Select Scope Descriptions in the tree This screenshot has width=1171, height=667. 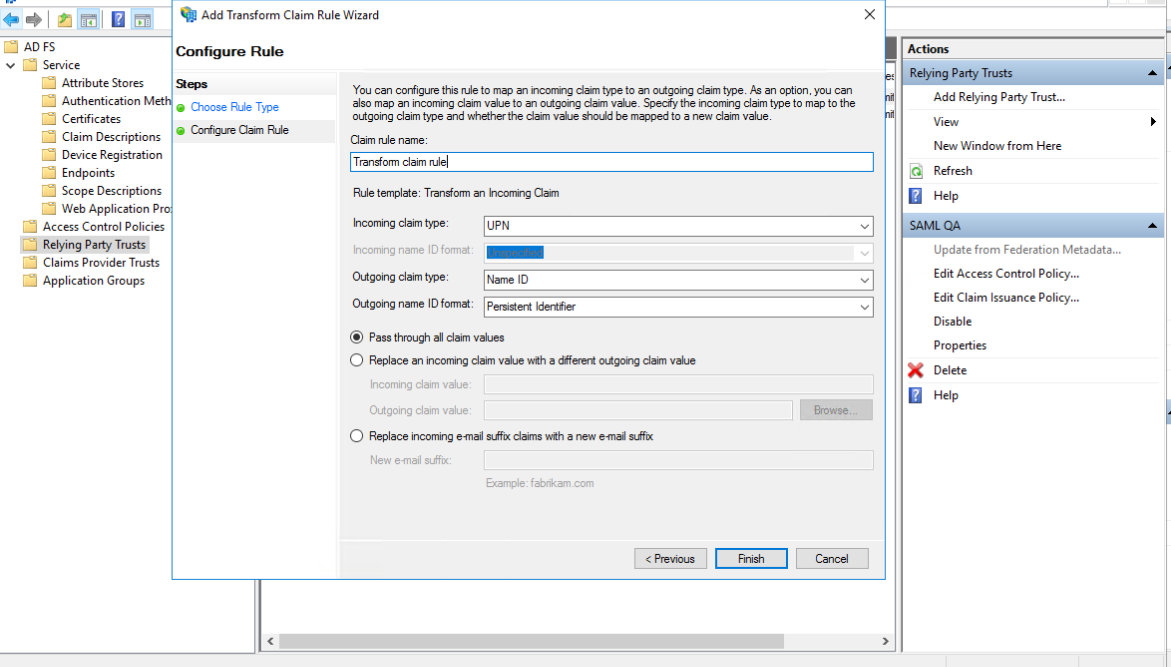pos(111,190)
